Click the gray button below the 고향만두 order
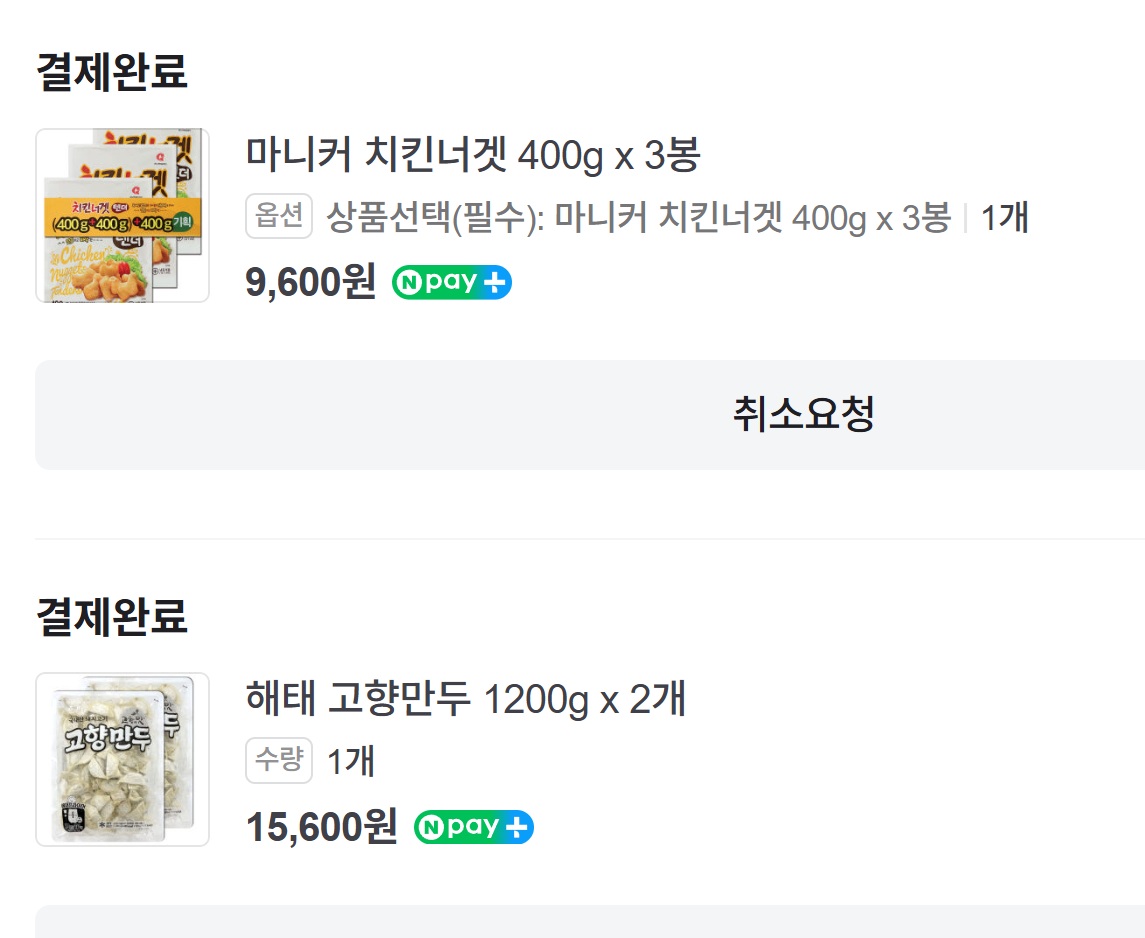The width and height of the screenshot is (1145, 938). pos(590,924)
